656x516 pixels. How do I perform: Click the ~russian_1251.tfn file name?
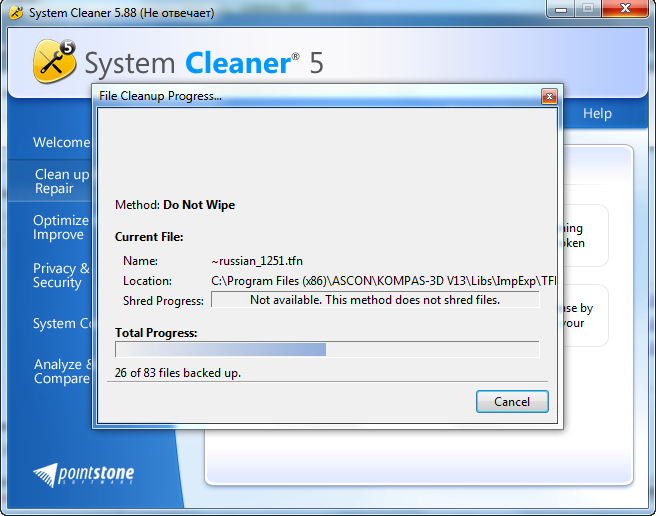click(257, 261)
